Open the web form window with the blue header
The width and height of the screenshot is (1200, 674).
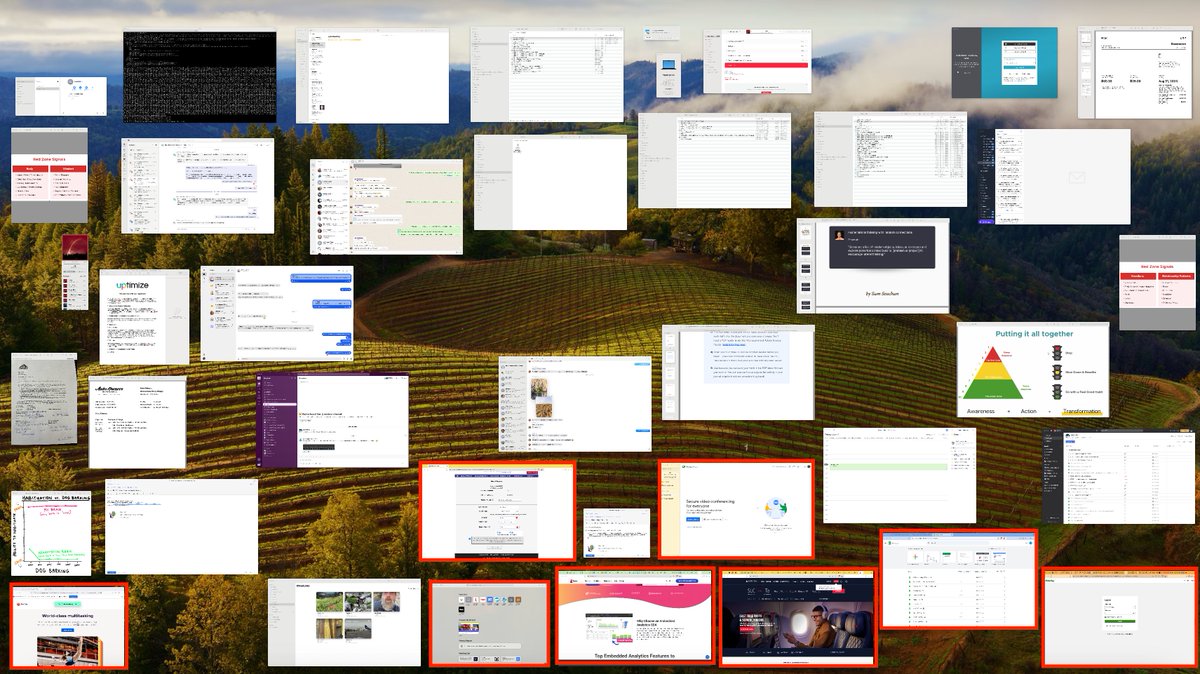pos(497,511)
